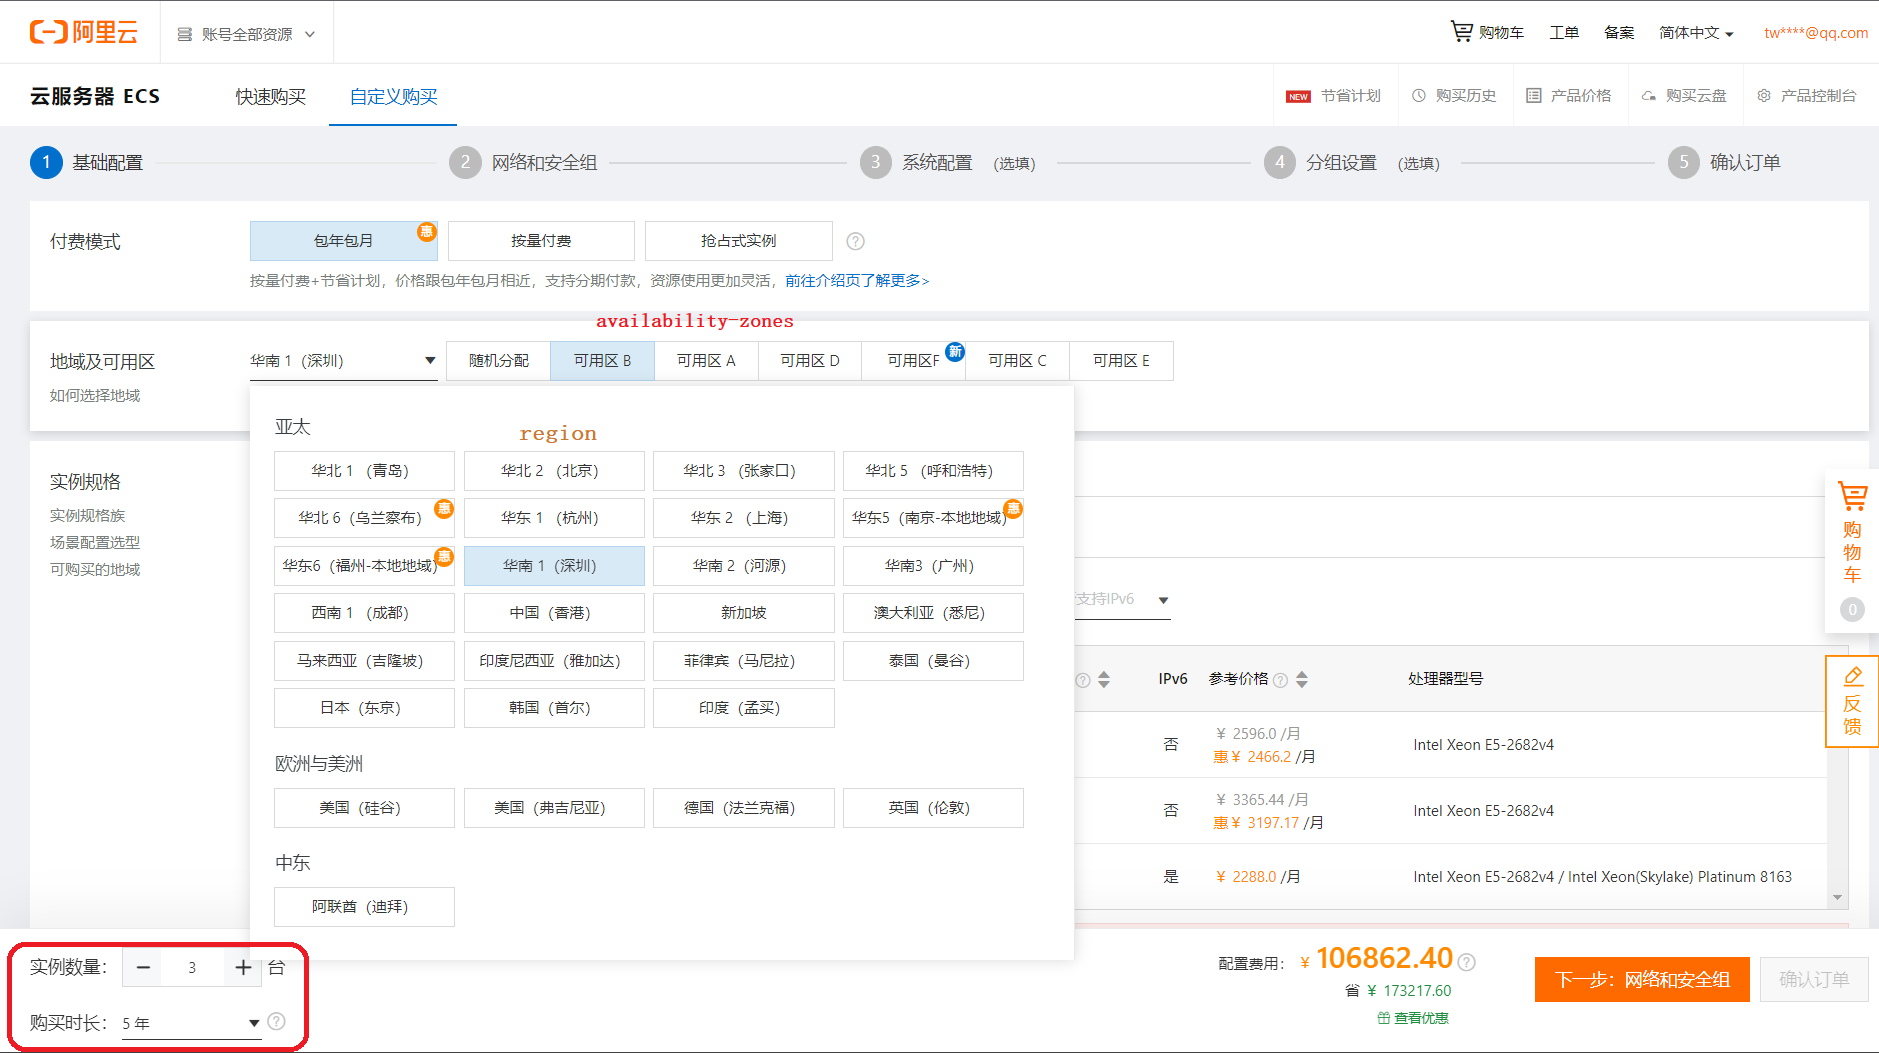Viewport: 1879px width, 1053px height.
Task: Increase instance count with plus button
Action: coord(243,967)
